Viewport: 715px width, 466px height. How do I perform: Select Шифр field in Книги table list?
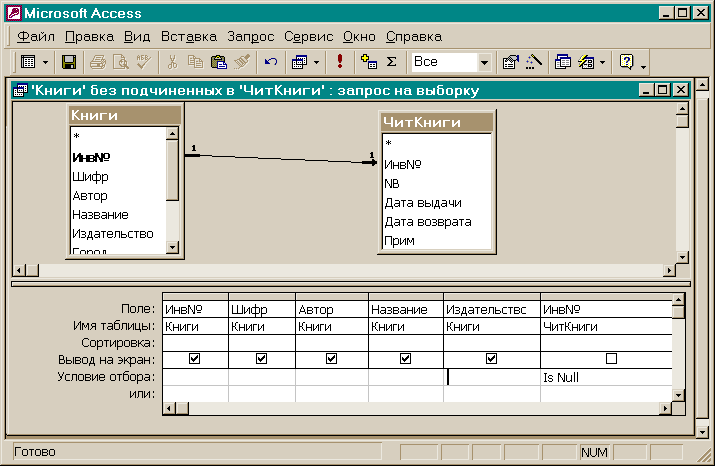90,176
